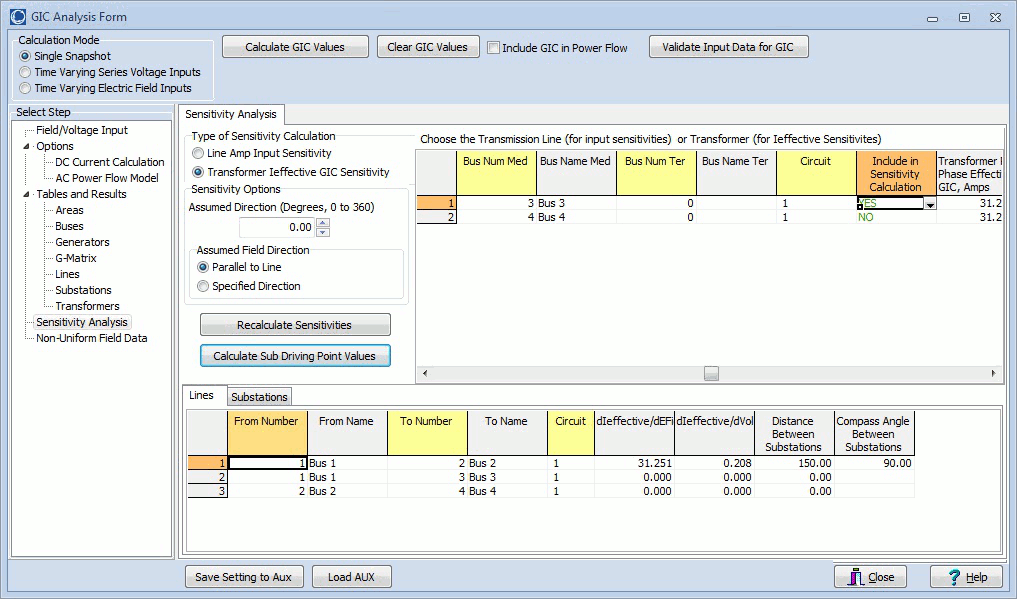Select Specified Direction field option
The image size is (1017, 599).
click(x=204, y=286)
